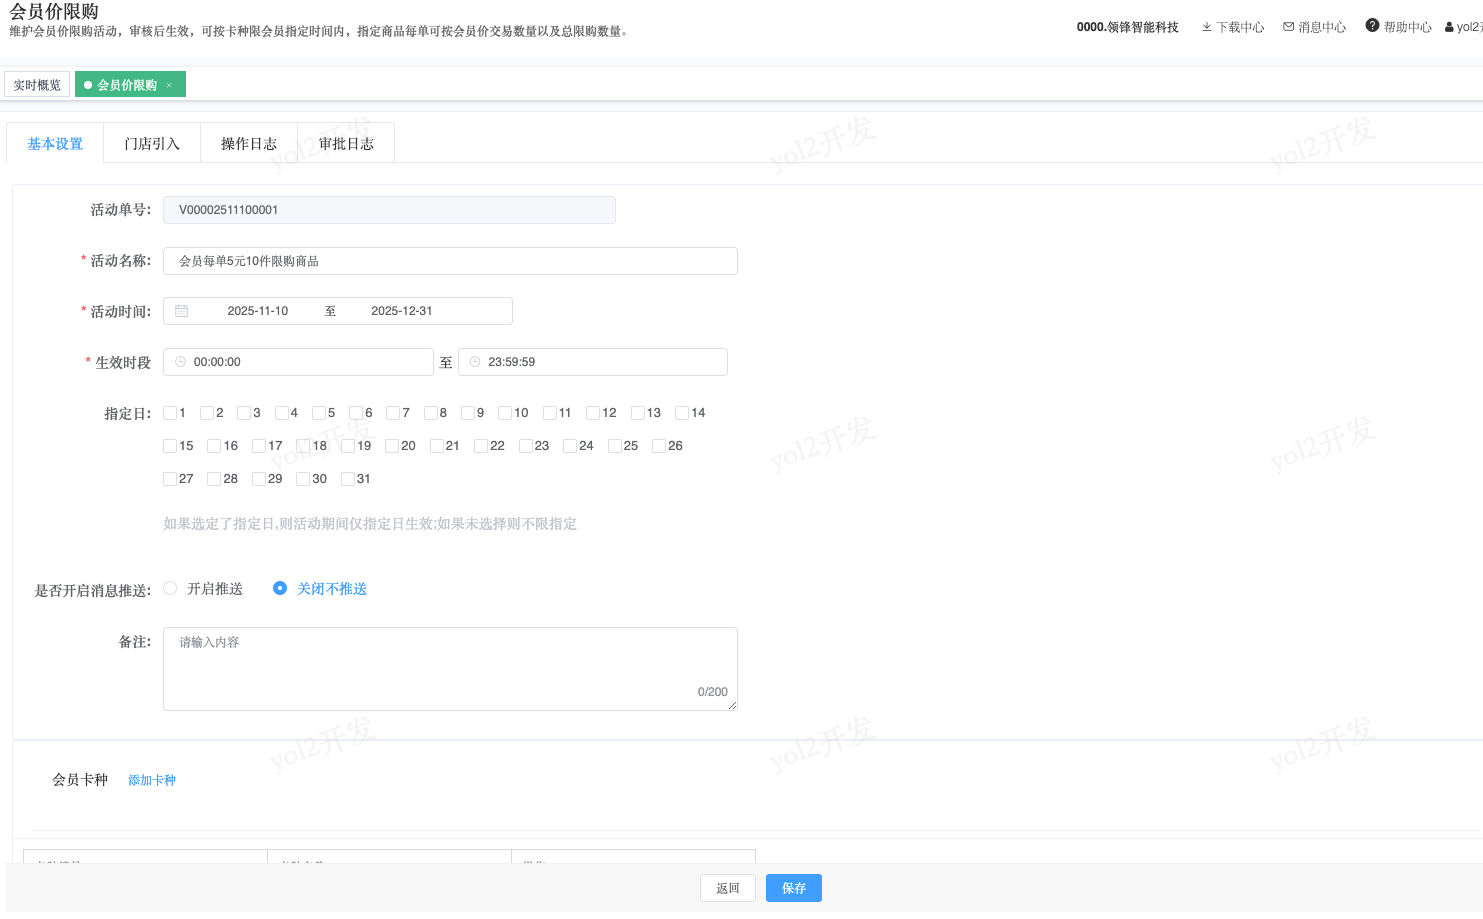Image resolution: width=1483 pixels, height=919 pixels.
Task: Click the 添加卡种 link
Action: pos(152,780)
